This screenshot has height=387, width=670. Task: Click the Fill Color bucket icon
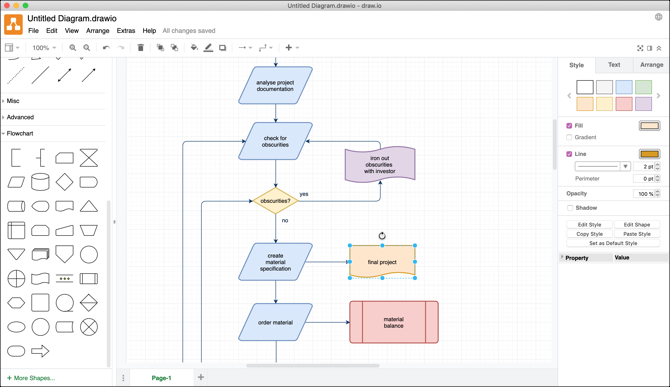coord(194,48)
